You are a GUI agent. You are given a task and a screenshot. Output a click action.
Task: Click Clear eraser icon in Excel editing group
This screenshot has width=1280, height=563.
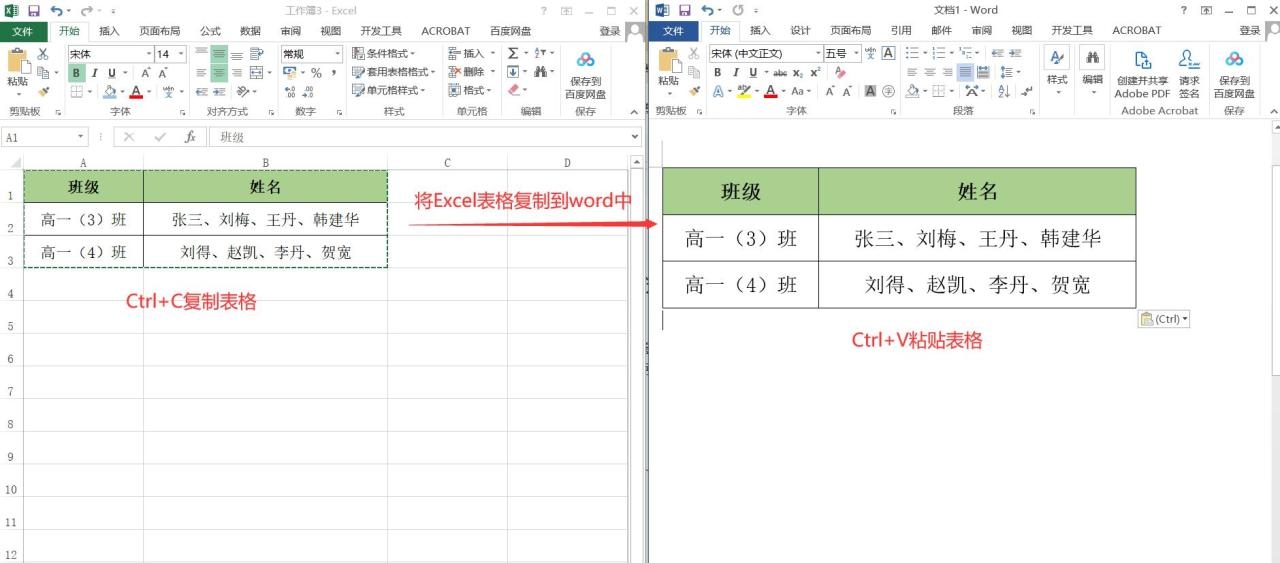(514, 90)
